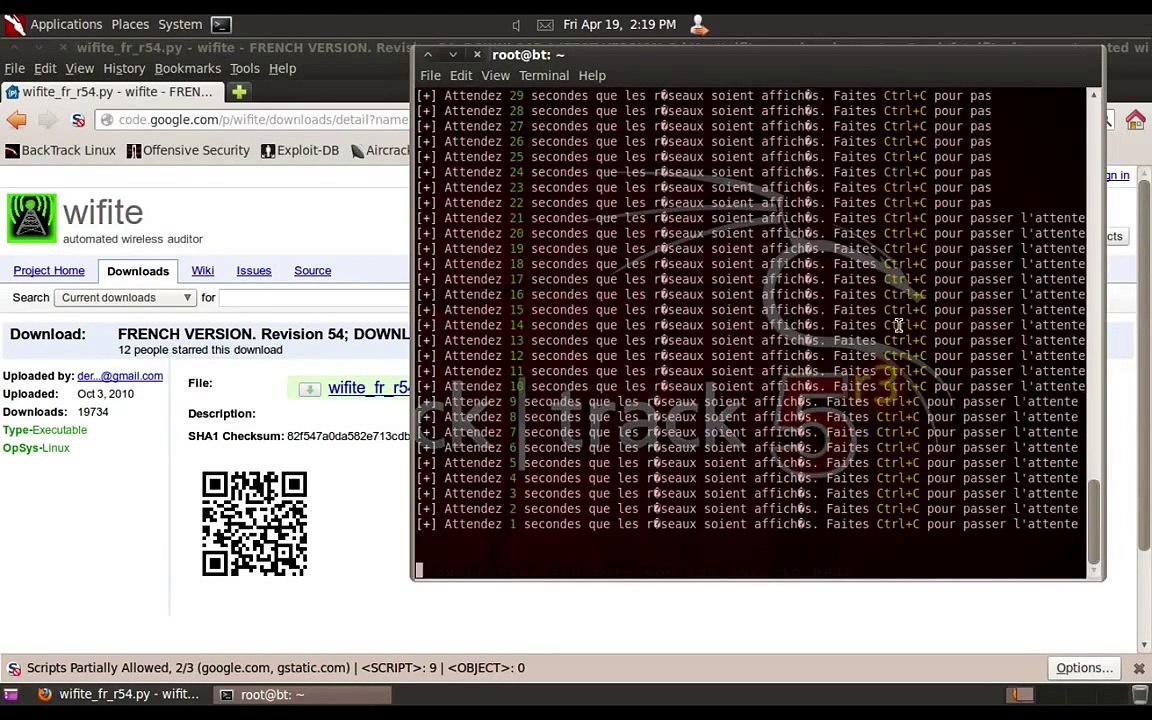Open a new tab with green plus
1152x720 pixels.
point(239,92)
